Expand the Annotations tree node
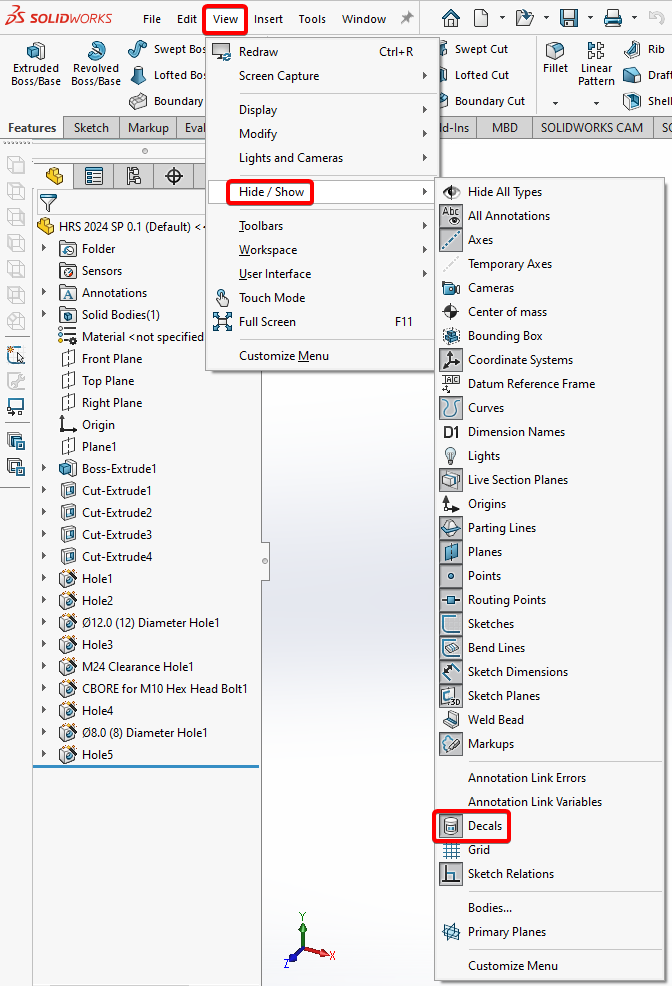 44,292
